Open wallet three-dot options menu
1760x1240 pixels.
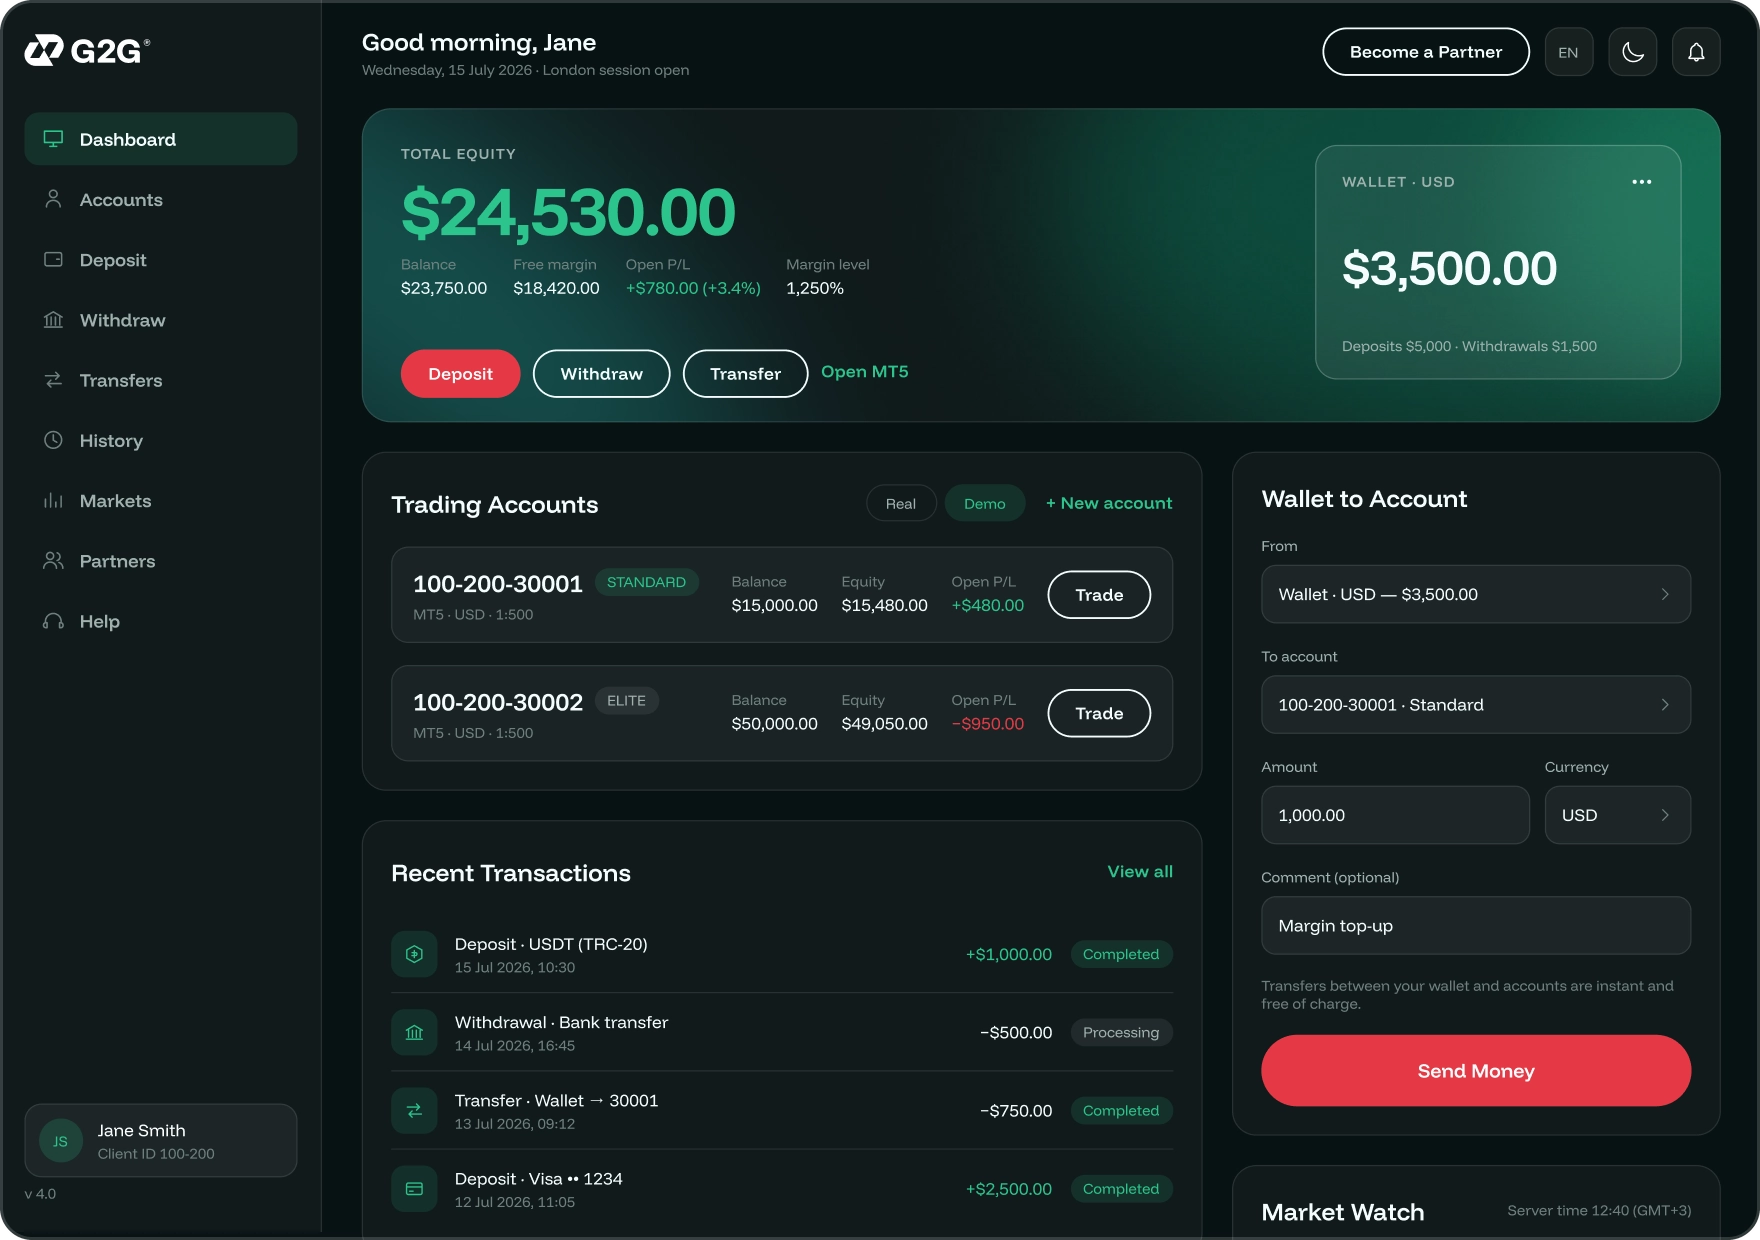tap(1642, 182)
